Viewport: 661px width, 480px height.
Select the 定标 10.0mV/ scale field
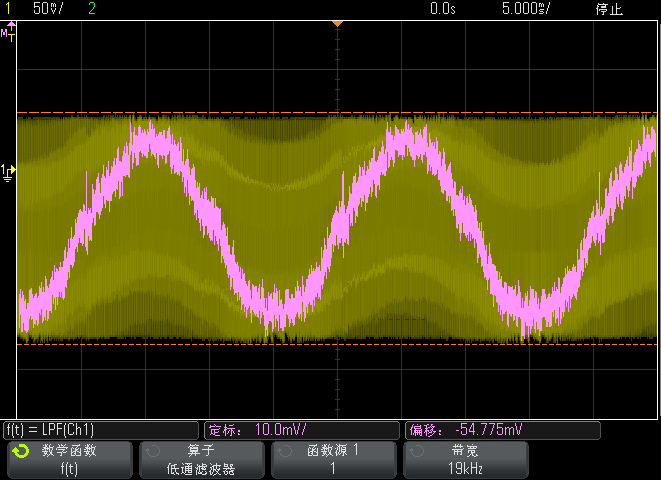301,430
